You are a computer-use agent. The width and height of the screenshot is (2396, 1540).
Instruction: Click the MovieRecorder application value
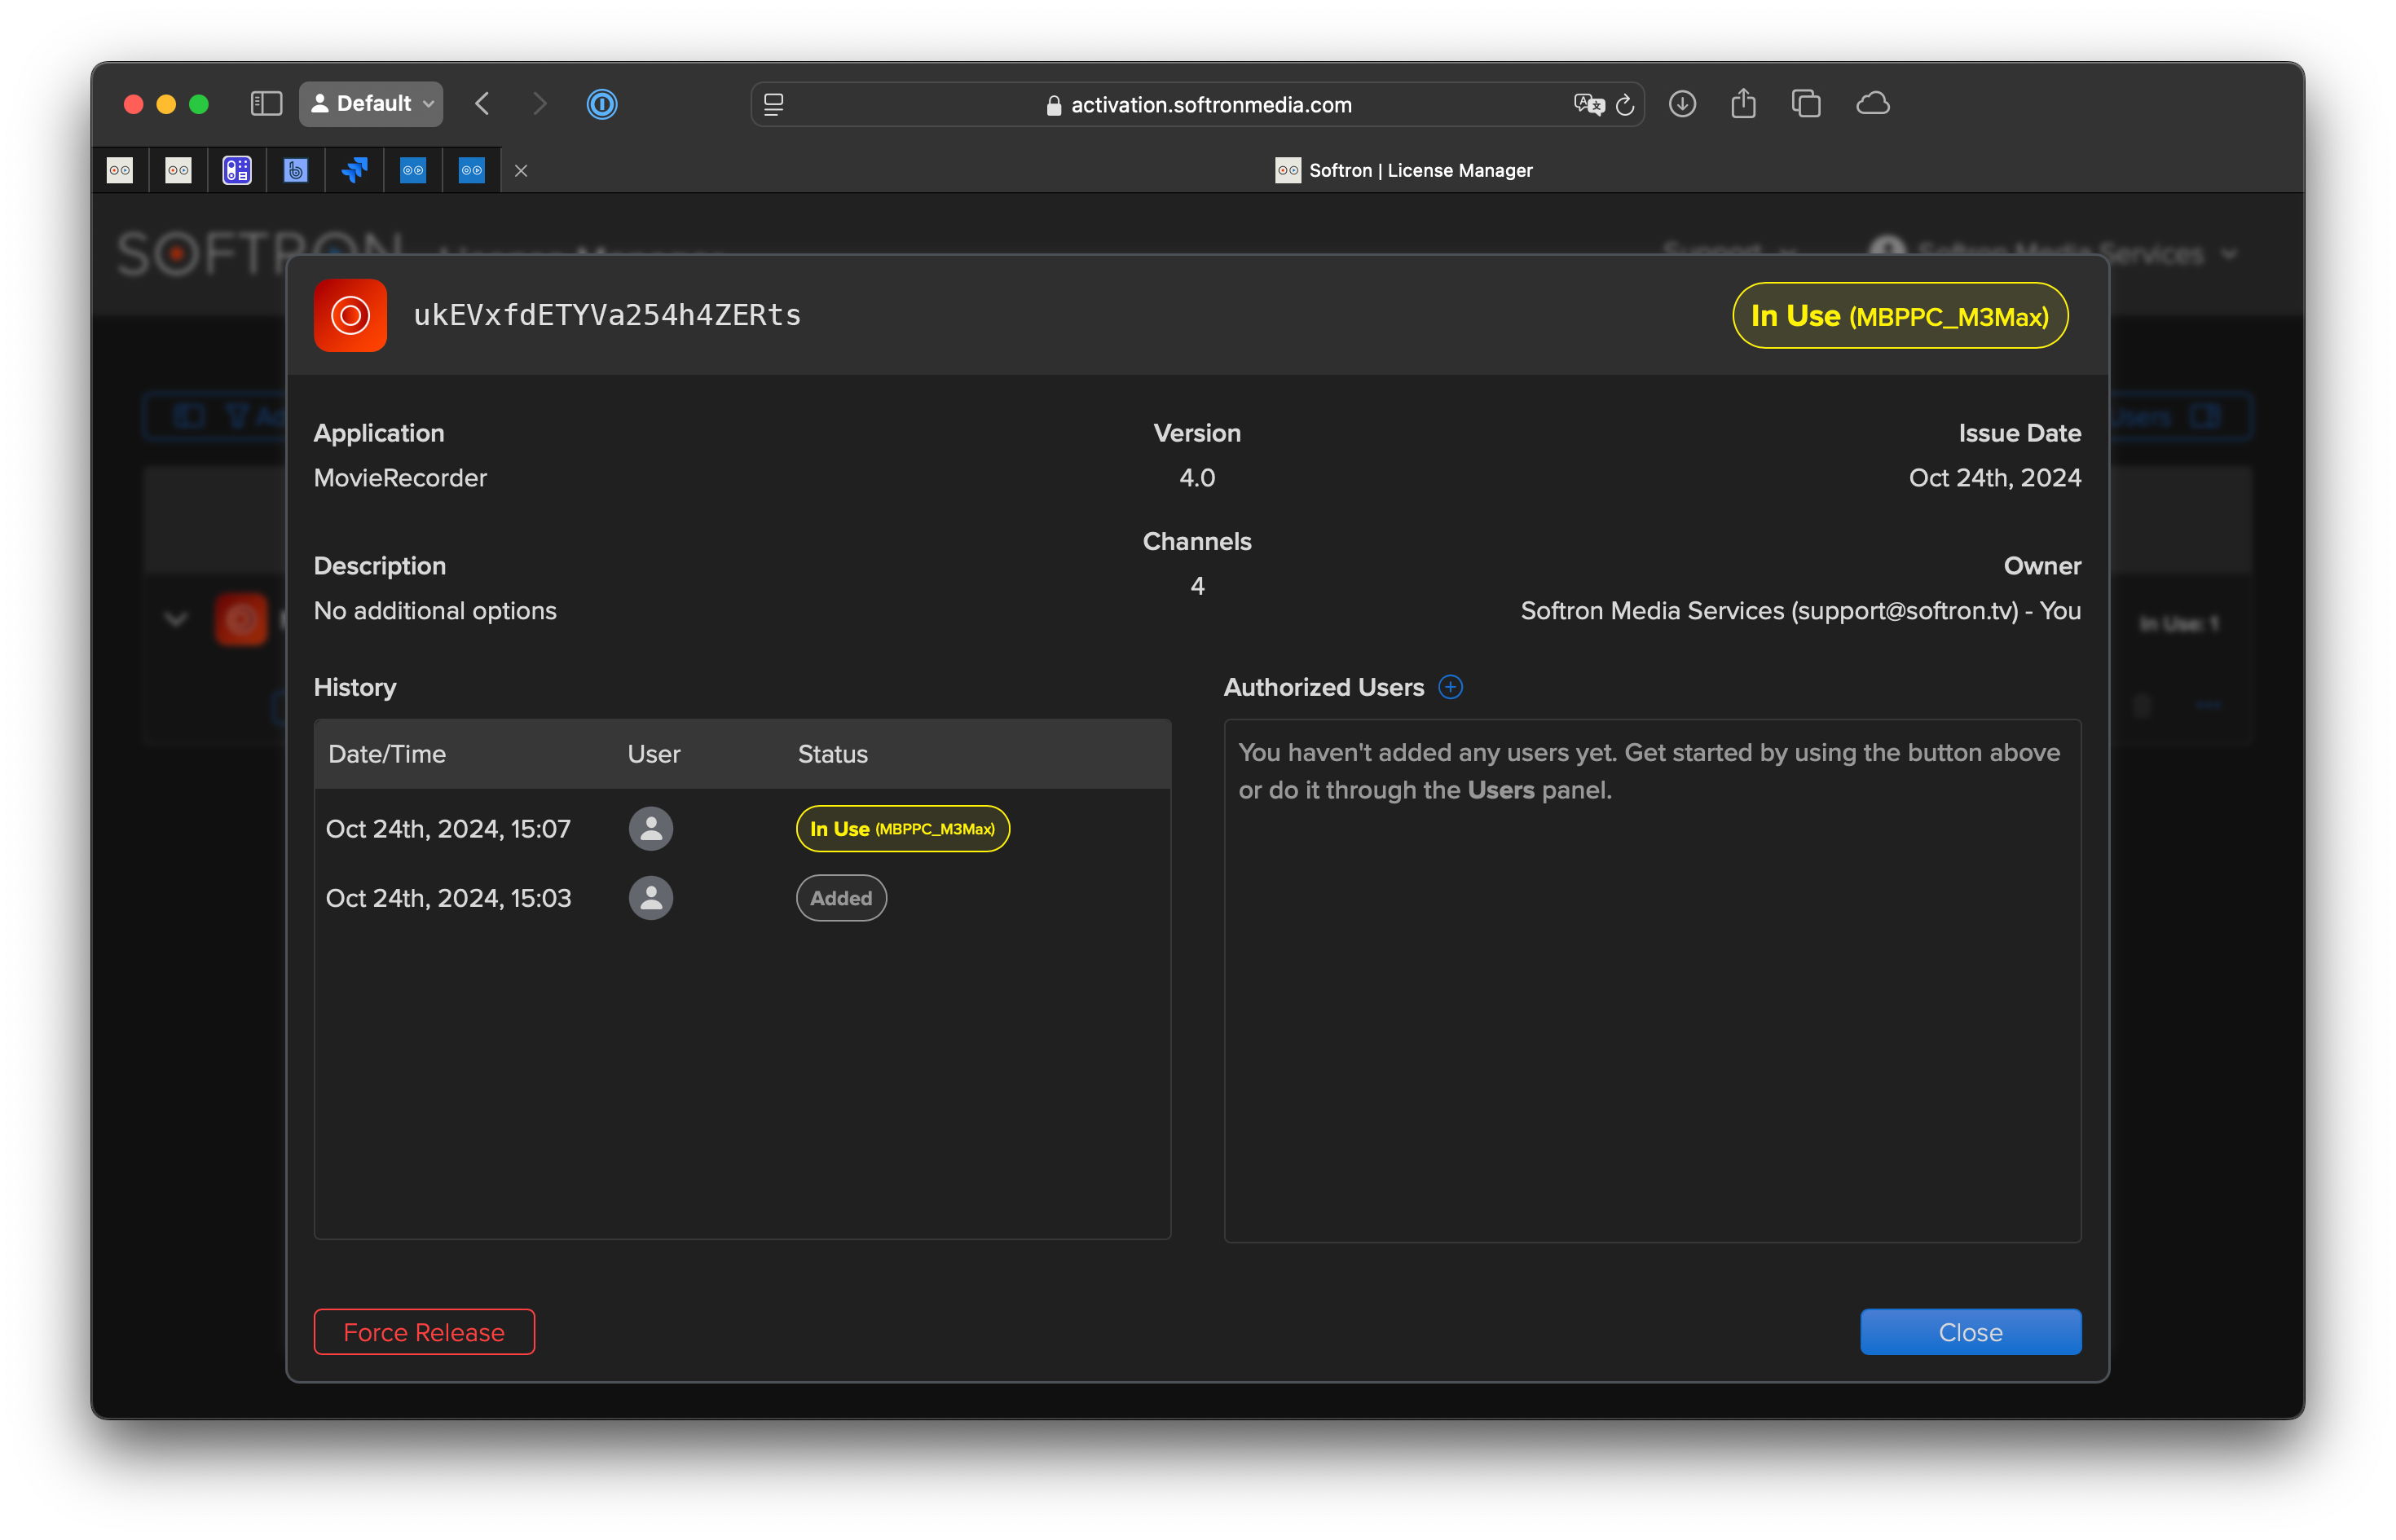point(400,477)
